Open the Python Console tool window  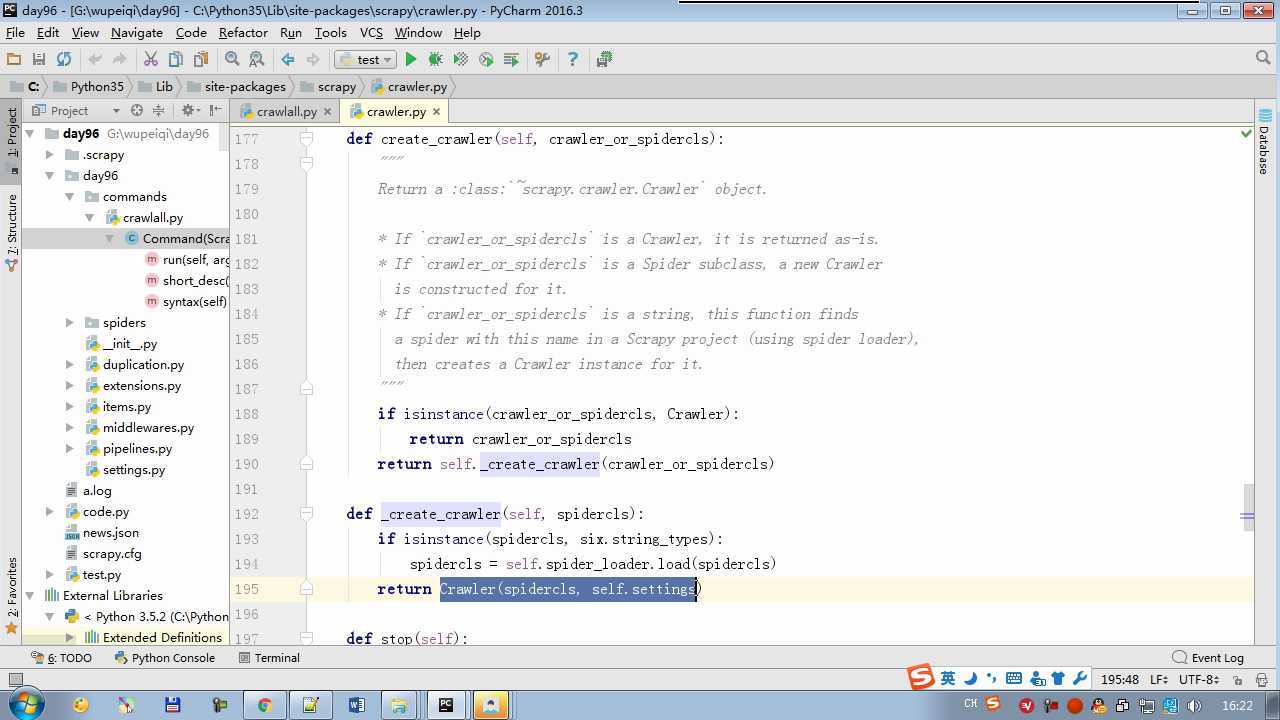click(164, 658)
